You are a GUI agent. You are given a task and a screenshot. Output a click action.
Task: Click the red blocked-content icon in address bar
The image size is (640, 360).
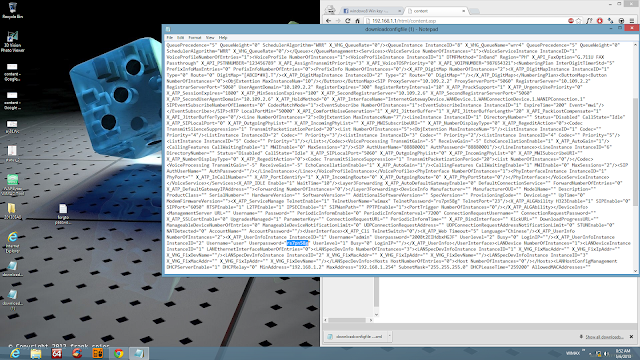tap(571, 21)
